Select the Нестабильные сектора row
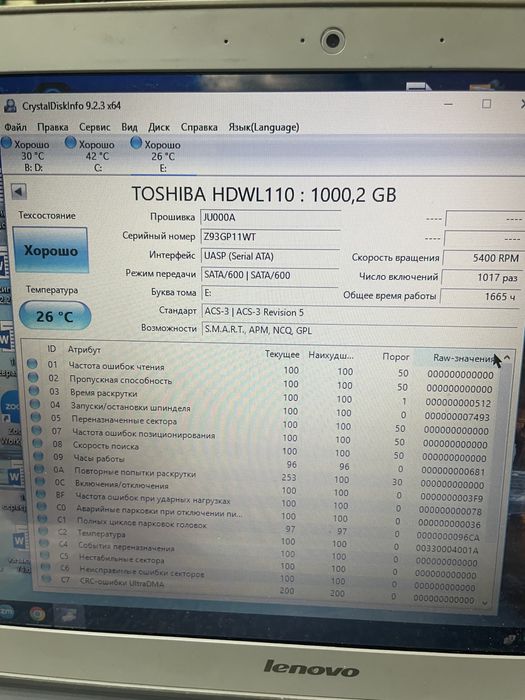 261,565
